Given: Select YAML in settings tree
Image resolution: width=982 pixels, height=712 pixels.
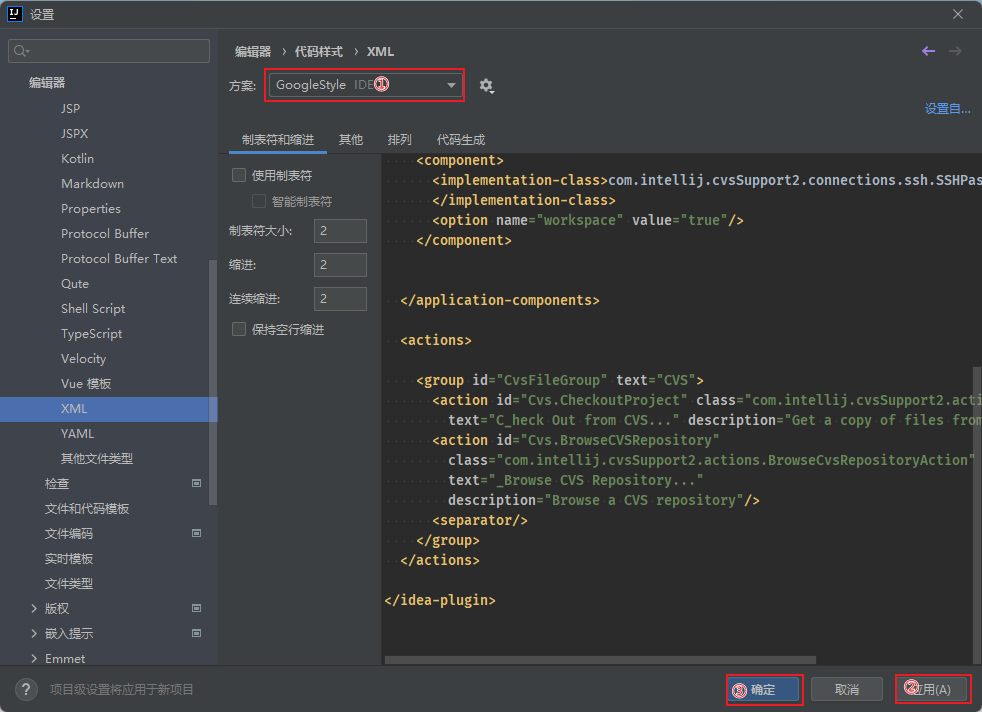Looking at the screenshot, I should tap(77, 433).
